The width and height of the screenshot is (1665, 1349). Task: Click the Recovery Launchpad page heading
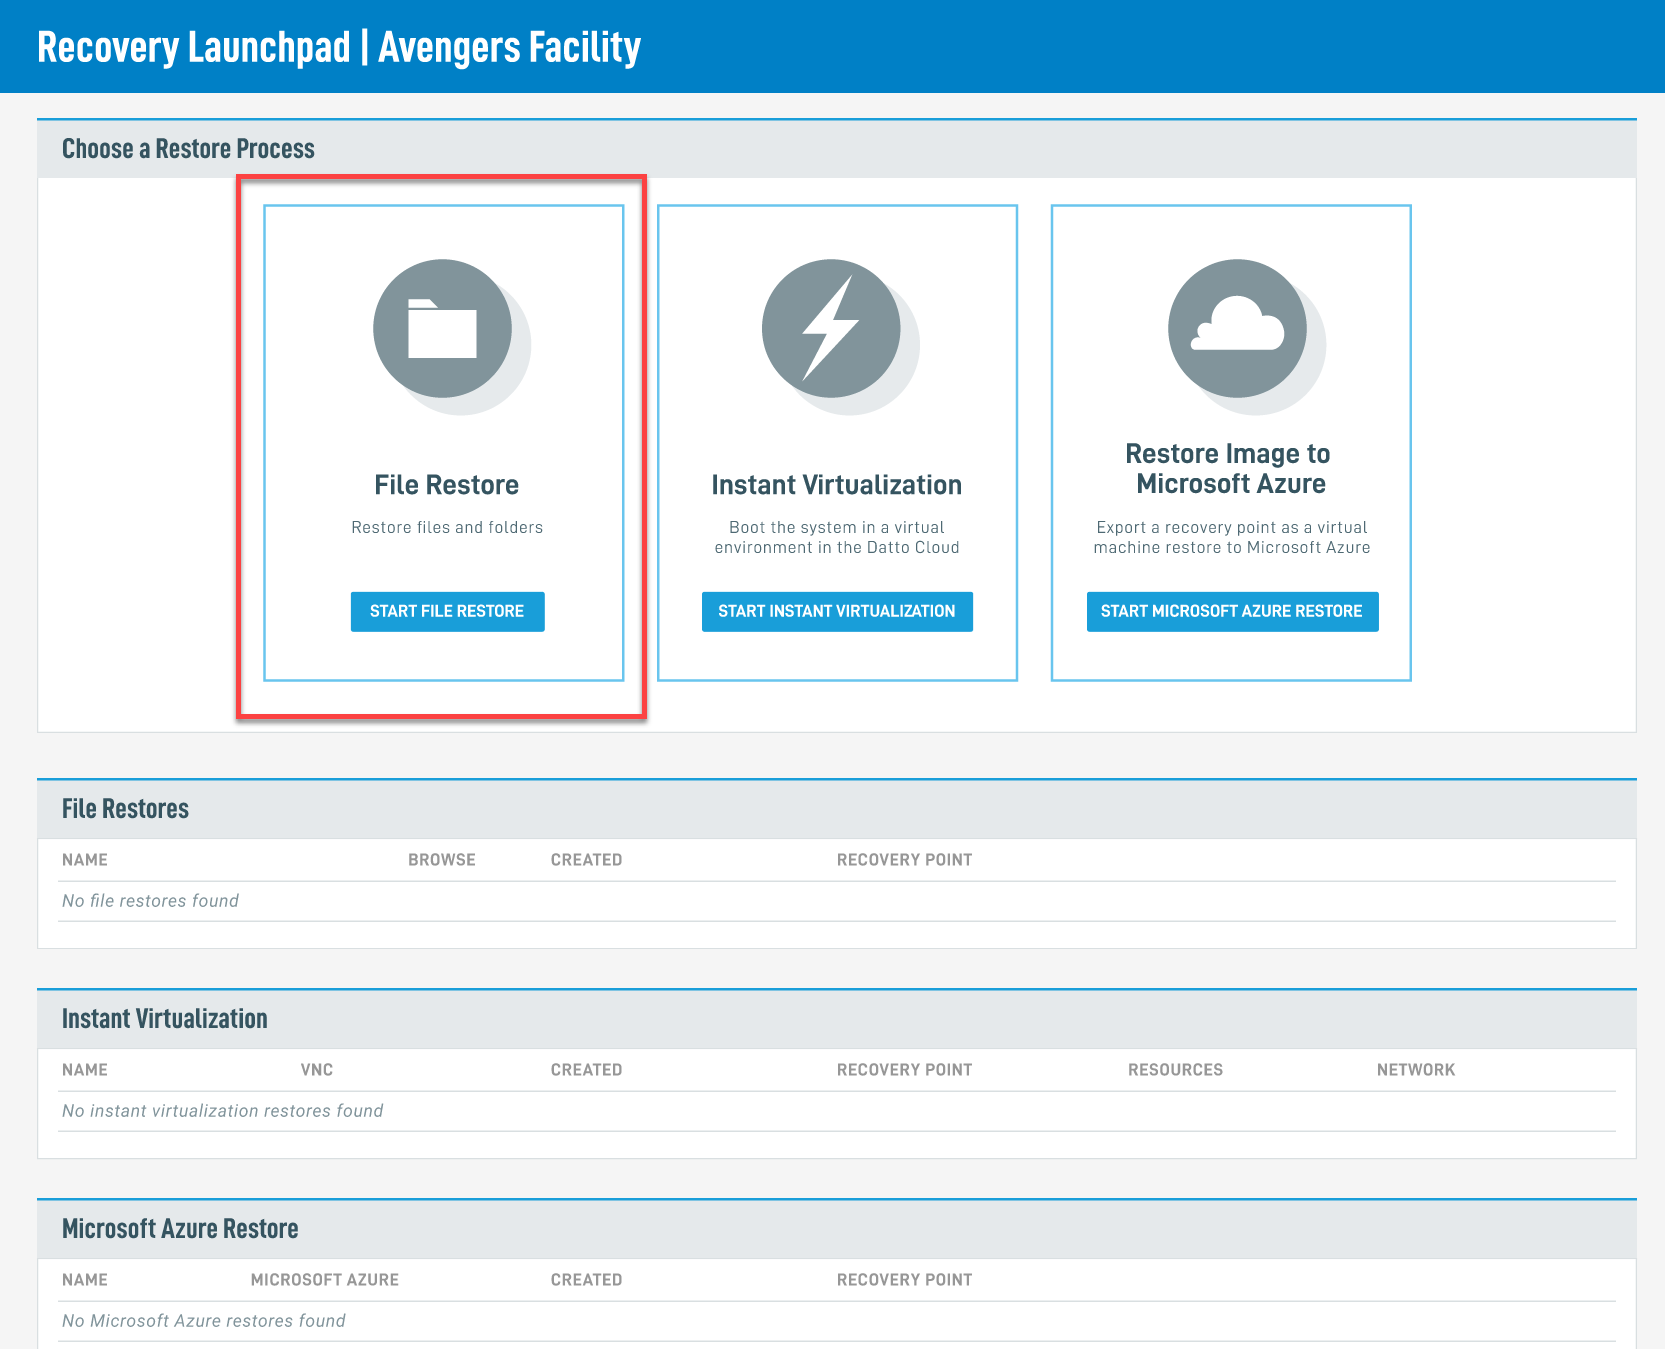(x=338, y=47)
